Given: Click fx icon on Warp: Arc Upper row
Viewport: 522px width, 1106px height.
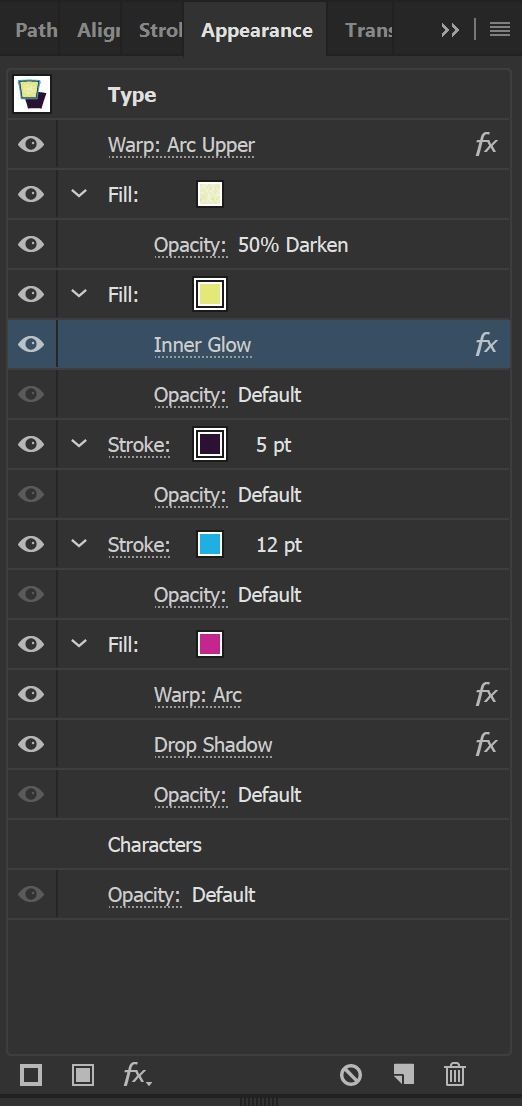Looking at the screenshot, I should [486, 145].
